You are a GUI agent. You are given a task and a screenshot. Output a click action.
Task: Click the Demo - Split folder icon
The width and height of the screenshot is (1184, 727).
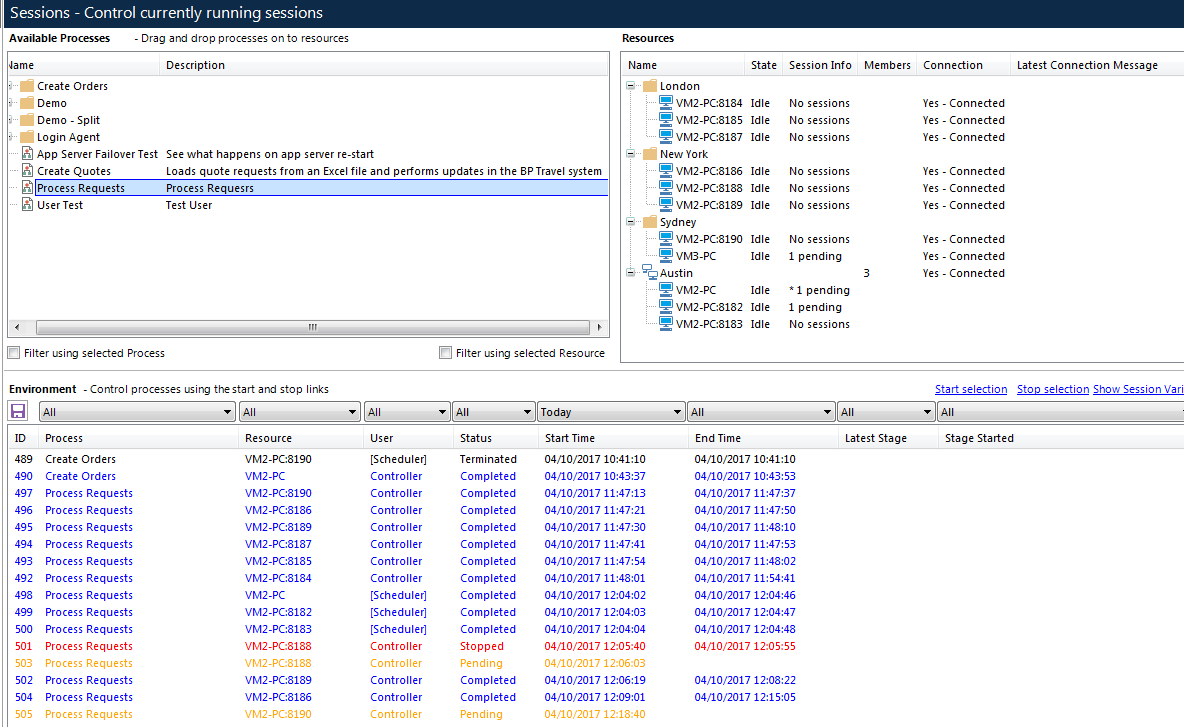pyautogui.click(x=27, y=119)
